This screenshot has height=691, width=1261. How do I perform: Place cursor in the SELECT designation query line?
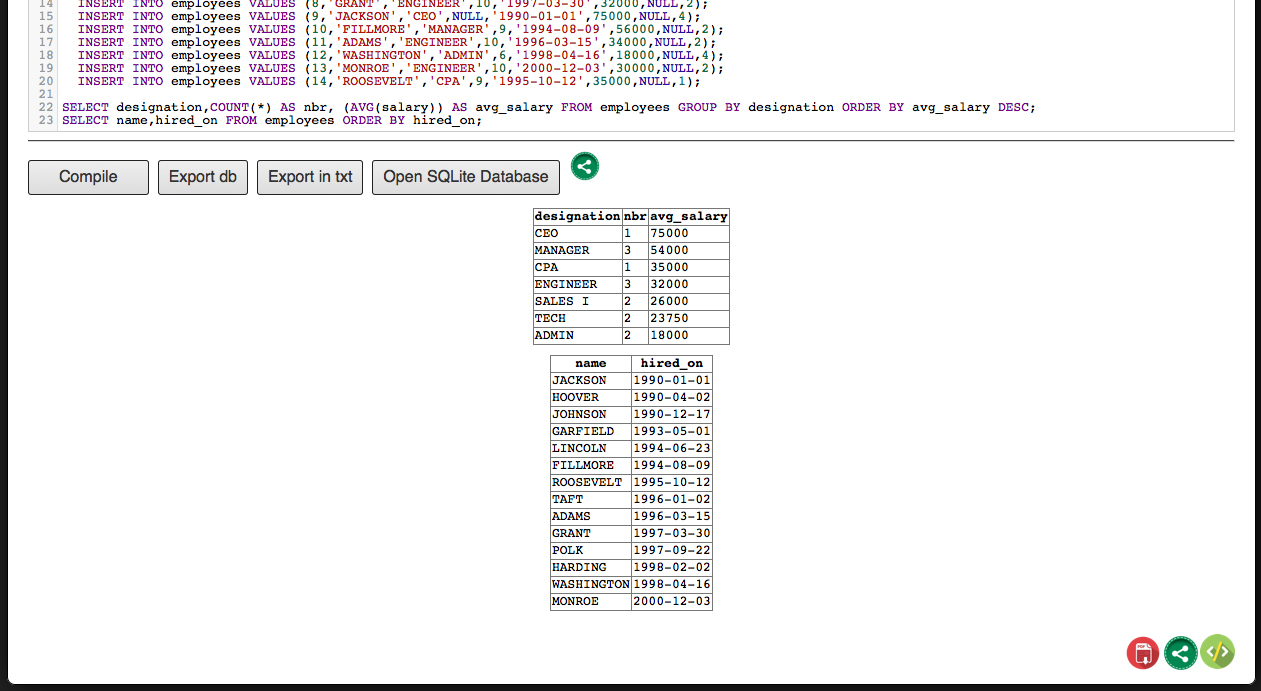(548, 107)
